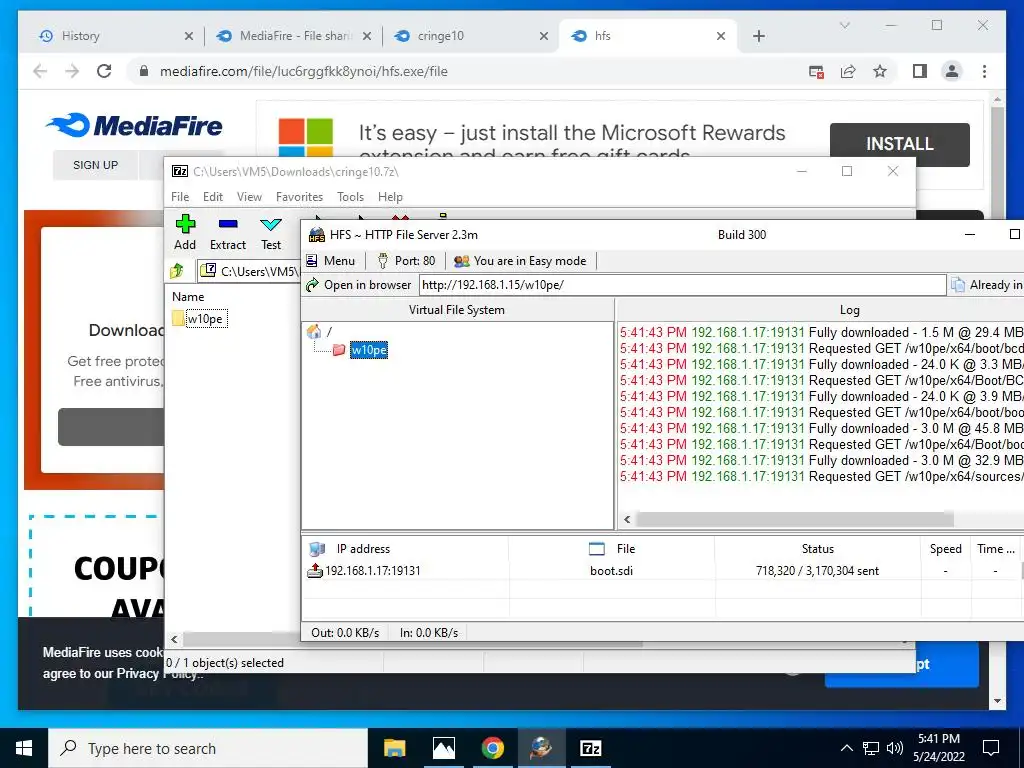Image resolution: width=1024 pixels, height=768 pixels.
Task: Select connection row 192.168.1.17:19131
Action: (663, 571)
